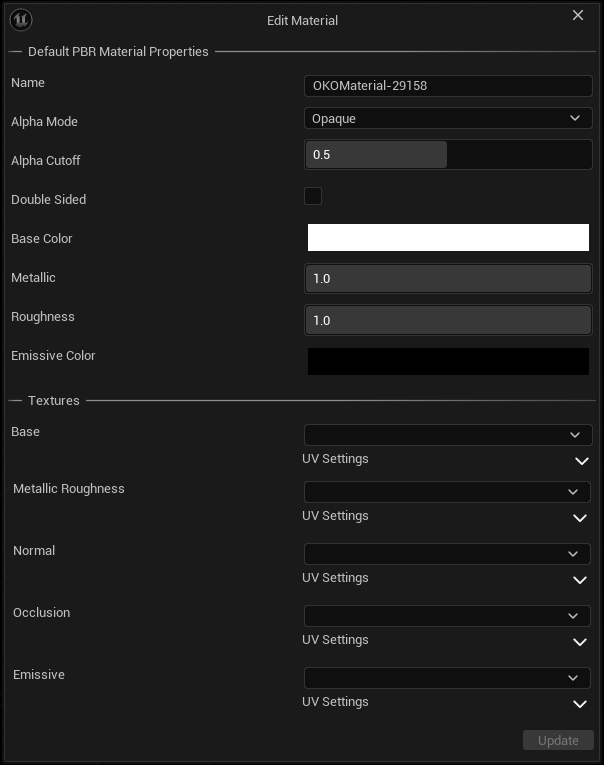Toggle the Double Sided checkbox
The image size is (604, 765).
(x=313, y=196)
